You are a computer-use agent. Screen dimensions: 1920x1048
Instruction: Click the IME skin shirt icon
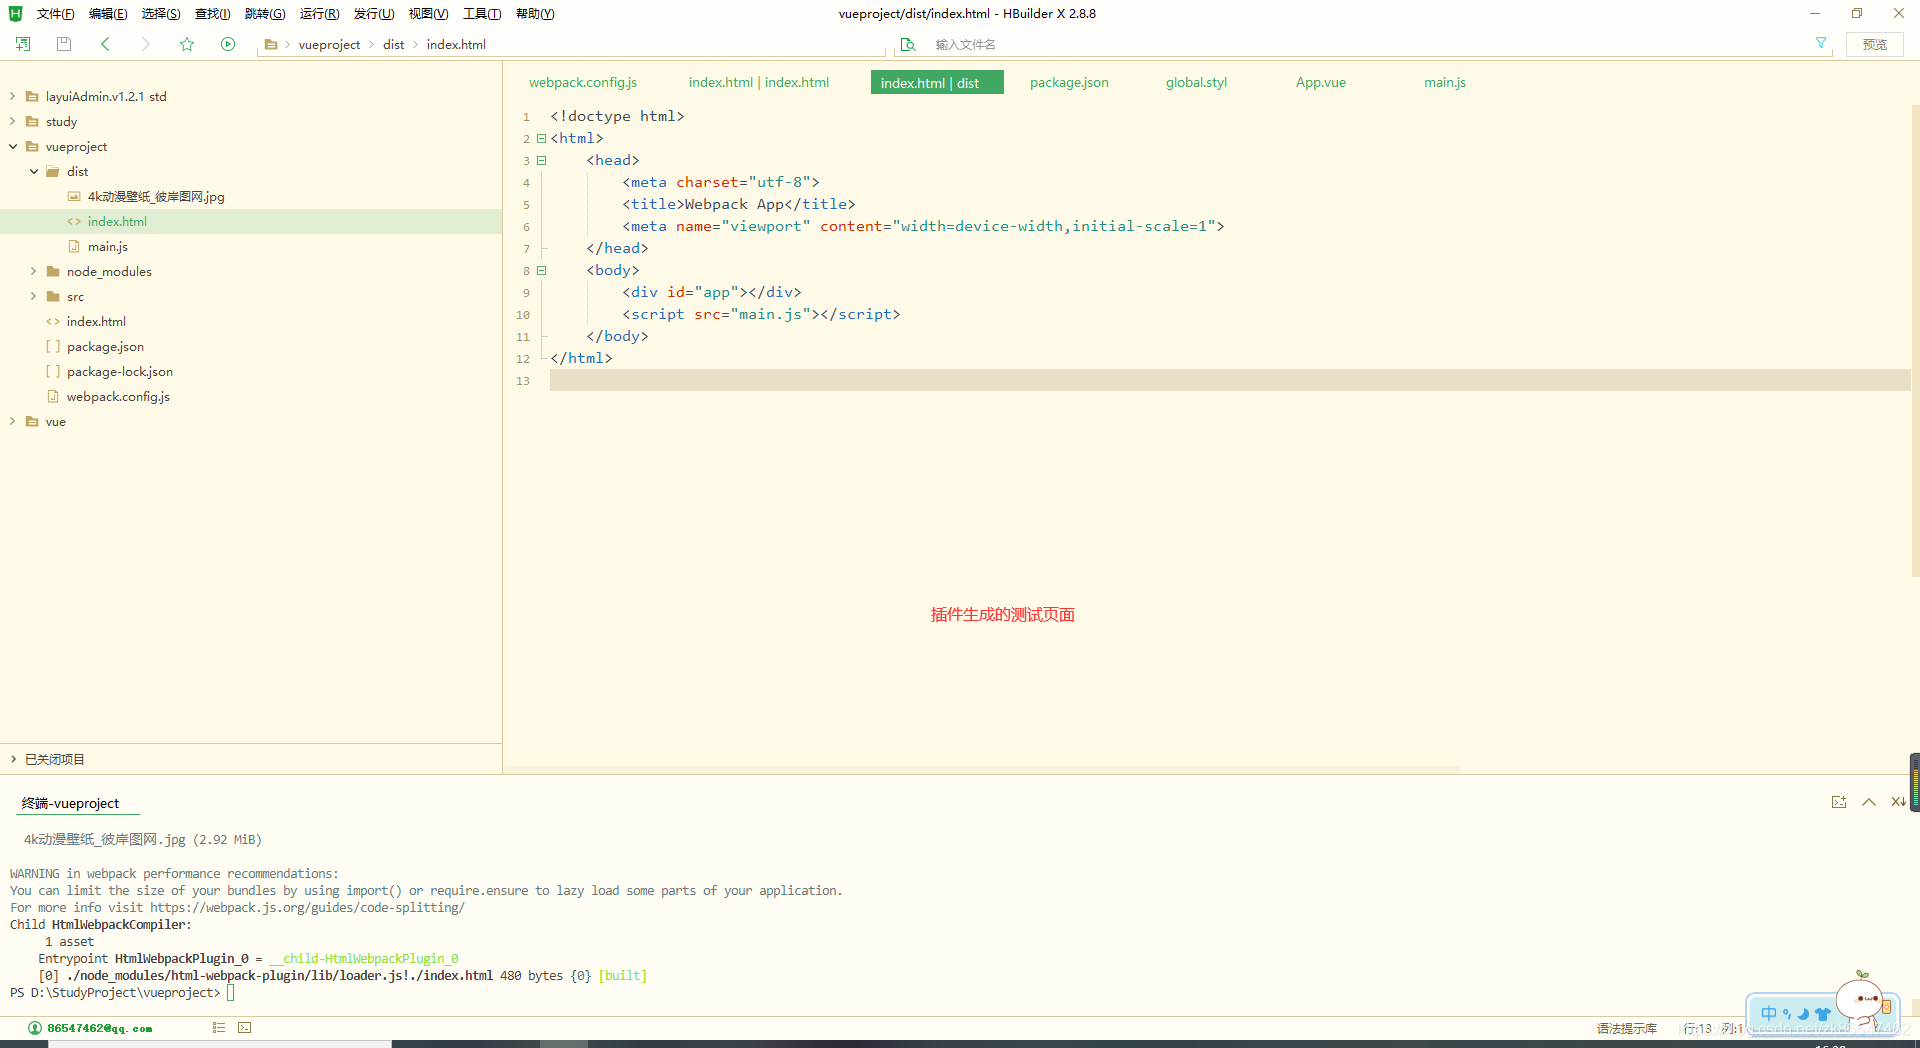pos(1823,1013)
